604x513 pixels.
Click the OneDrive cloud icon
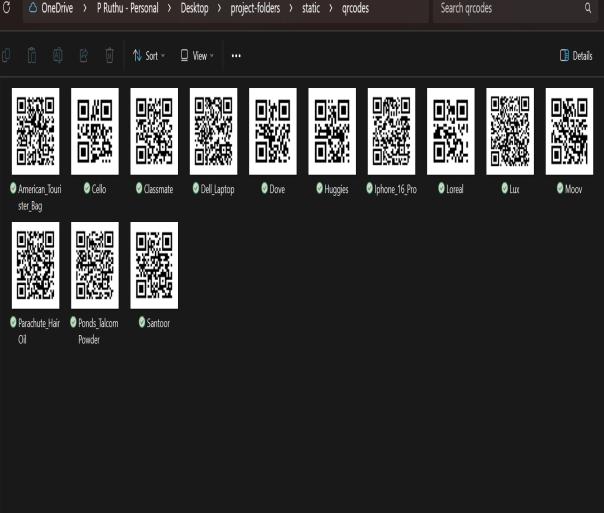click(33, 7)
